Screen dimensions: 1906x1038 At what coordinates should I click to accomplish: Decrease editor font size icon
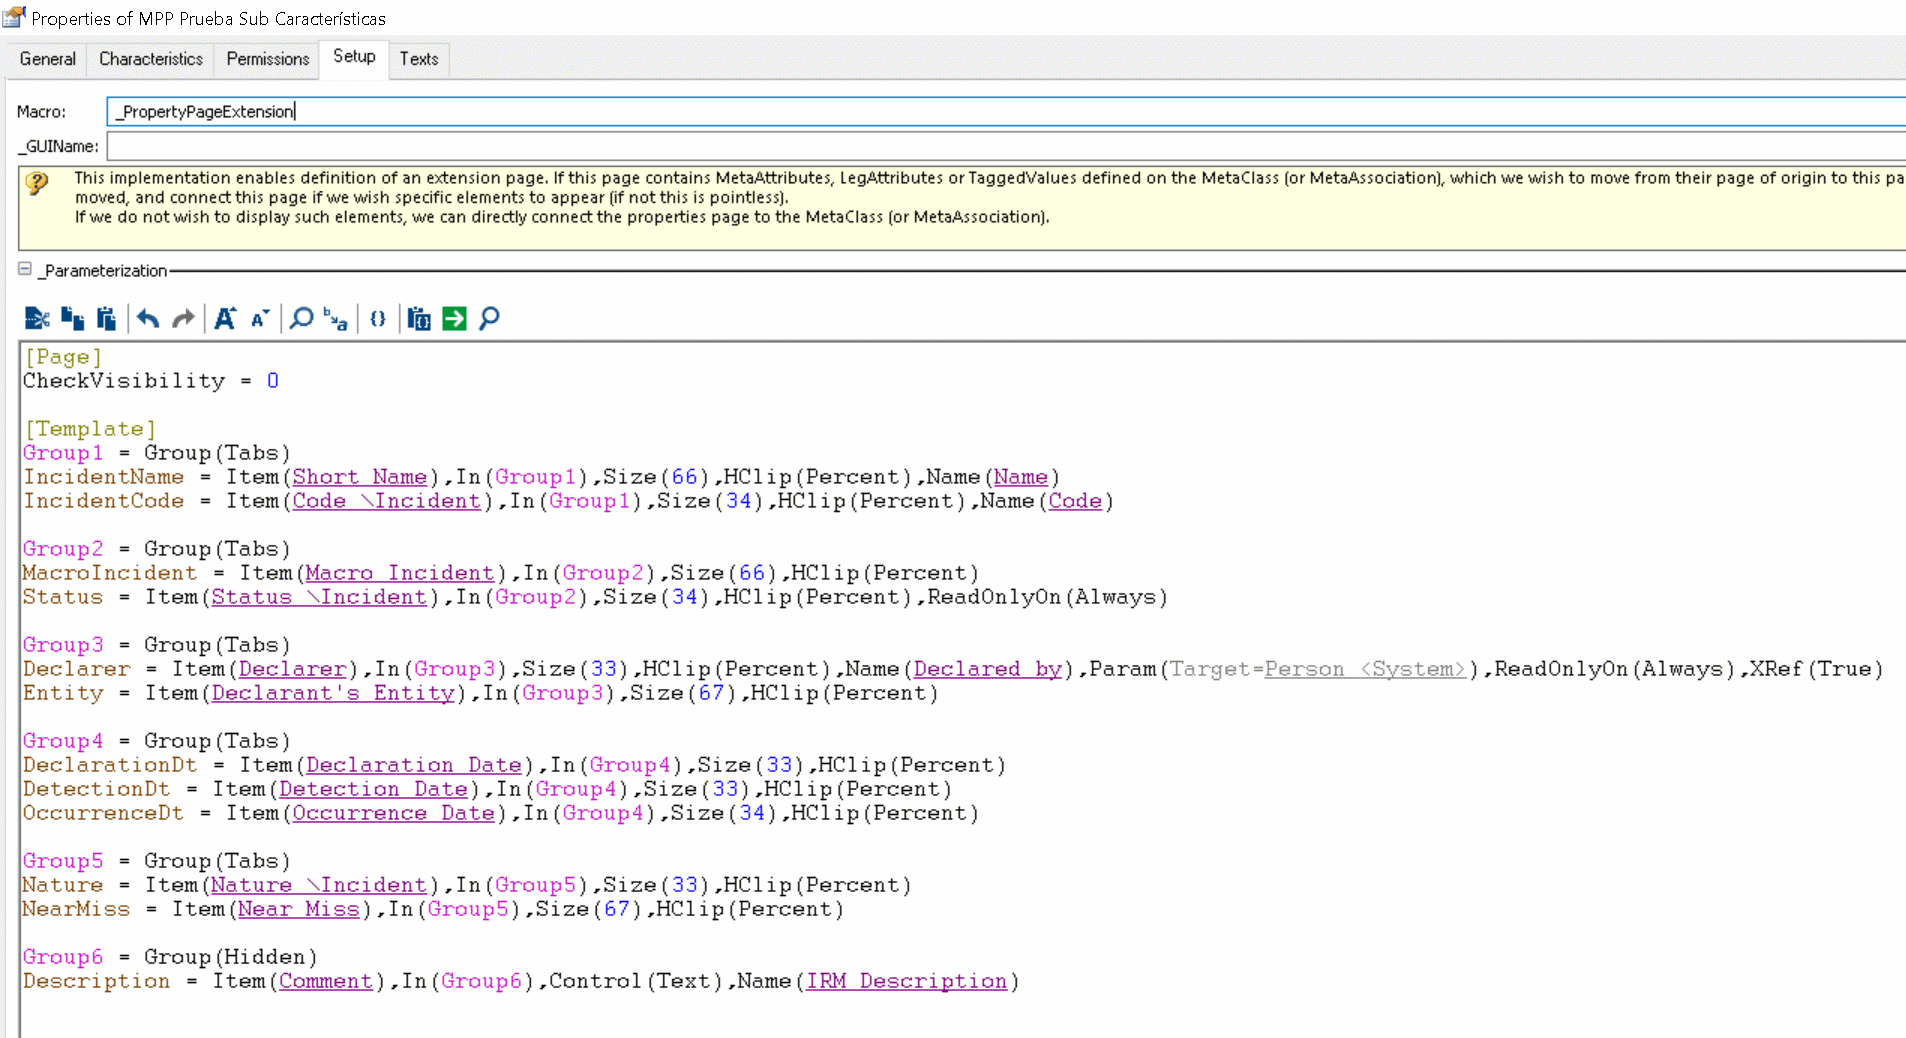click(x=260, y=319)
